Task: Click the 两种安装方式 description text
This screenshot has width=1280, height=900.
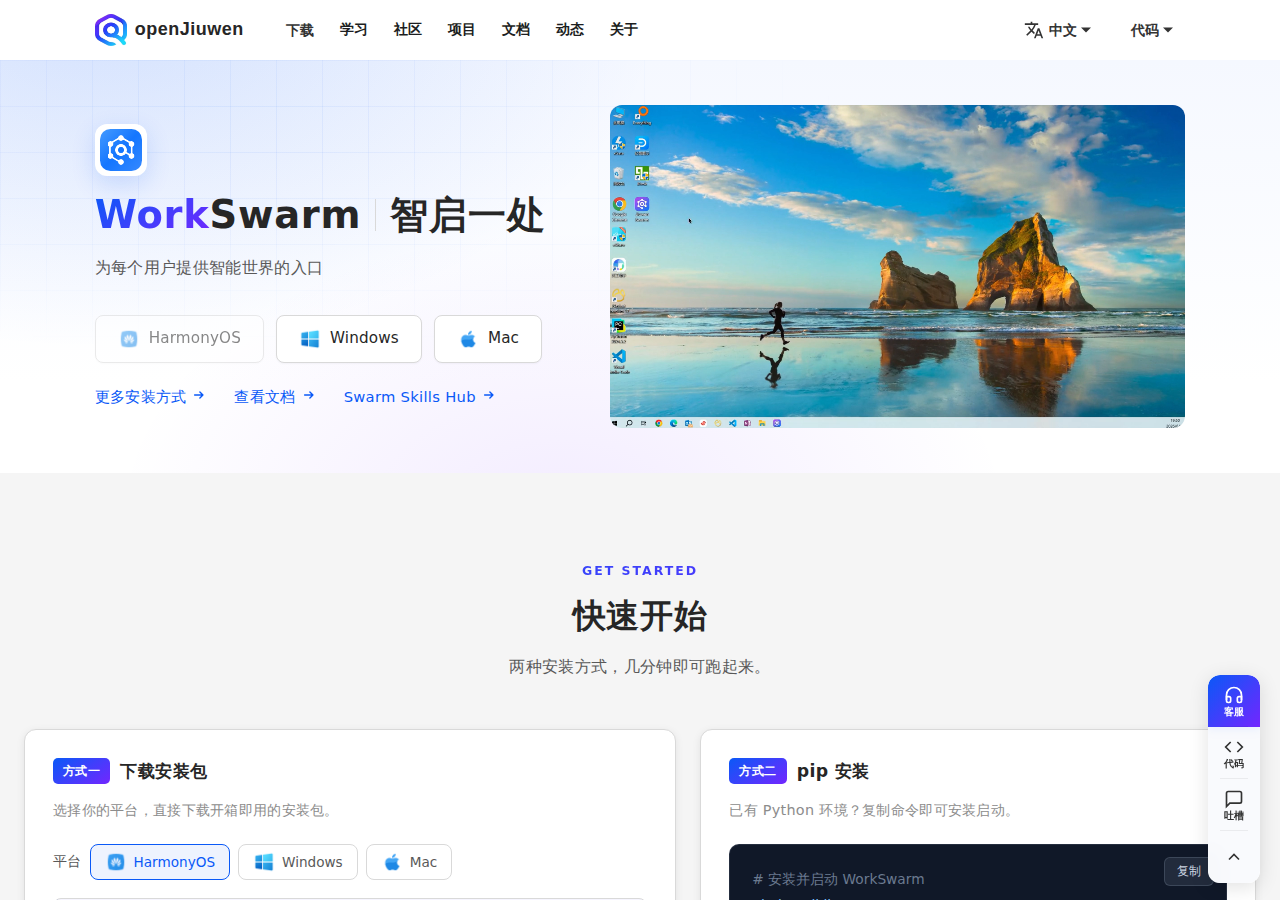Action: click(x=640, y=666)
